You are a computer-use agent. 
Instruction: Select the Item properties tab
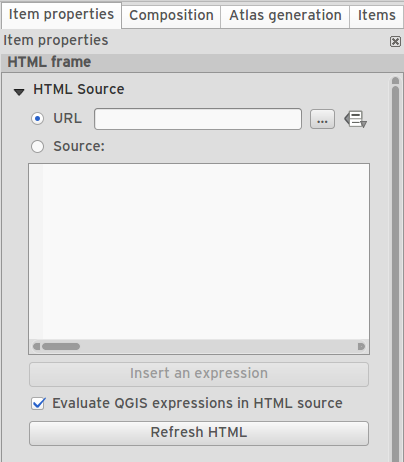point(61,15)
